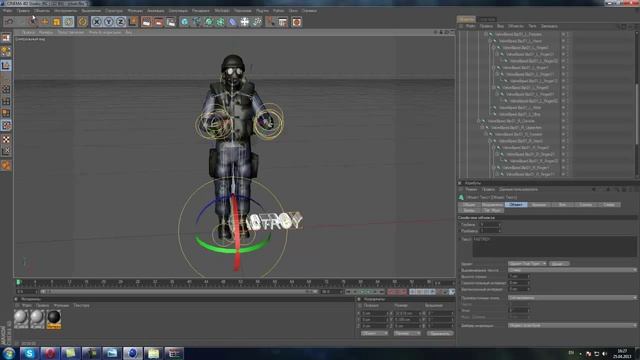Open the Координаты attributes tab
The image size is (640, 360).
492,204
